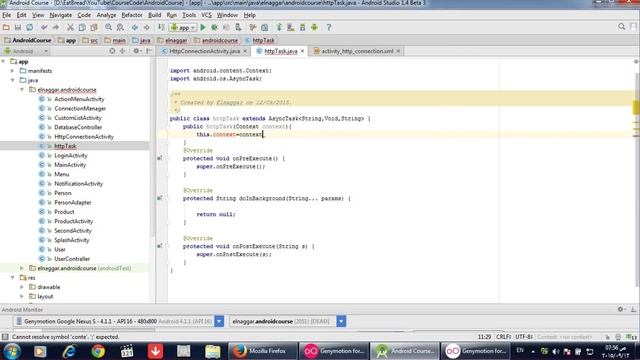Click the Redo arrow icon
This screenshot has height=360, width=640.
click(x=56, y=27)
